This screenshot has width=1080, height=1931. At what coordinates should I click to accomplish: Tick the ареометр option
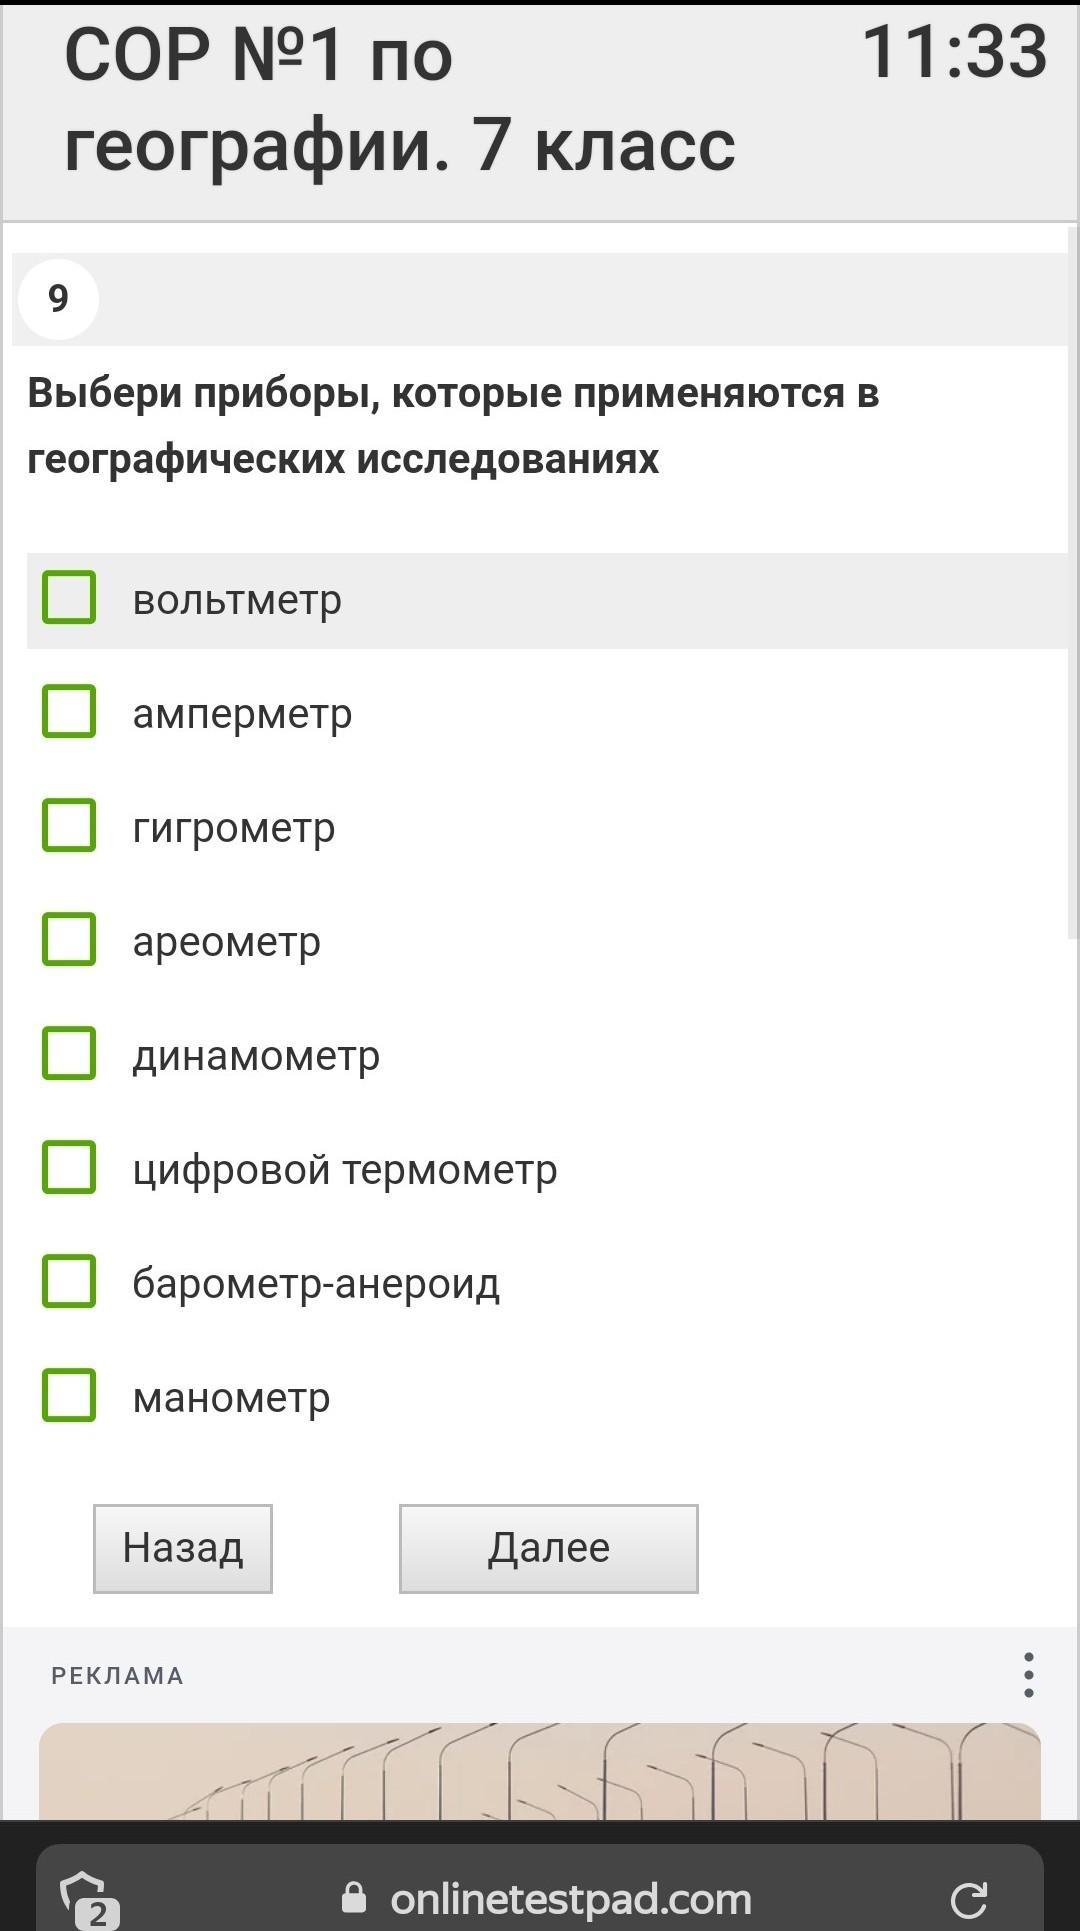tap(69, 940)
